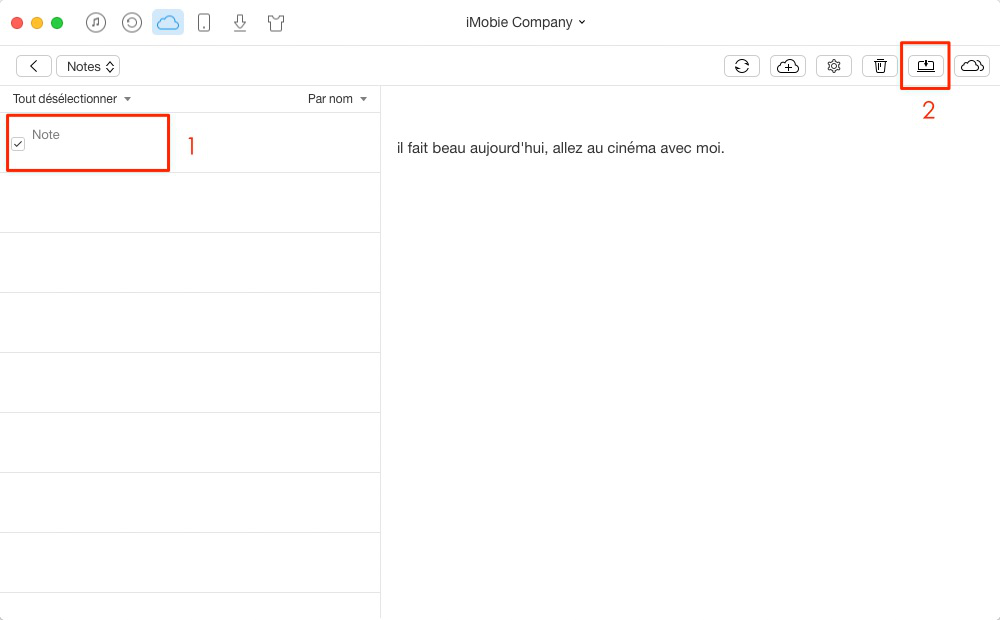Close the window with red button
This screenshot has height=620, width=1000.
pos(17,23)
